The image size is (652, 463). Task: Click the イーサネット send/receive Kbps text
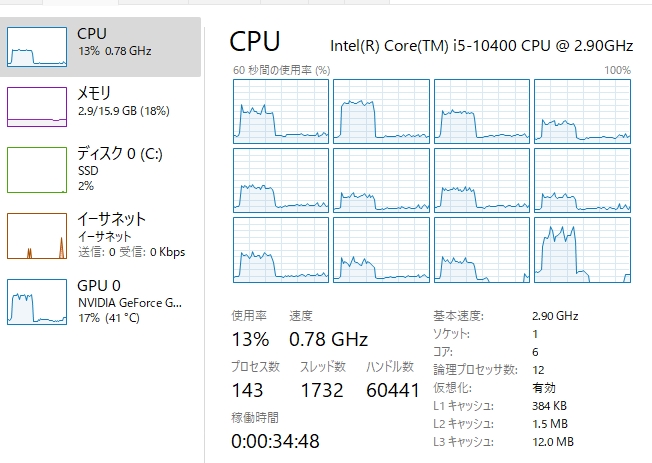(131, 251)
